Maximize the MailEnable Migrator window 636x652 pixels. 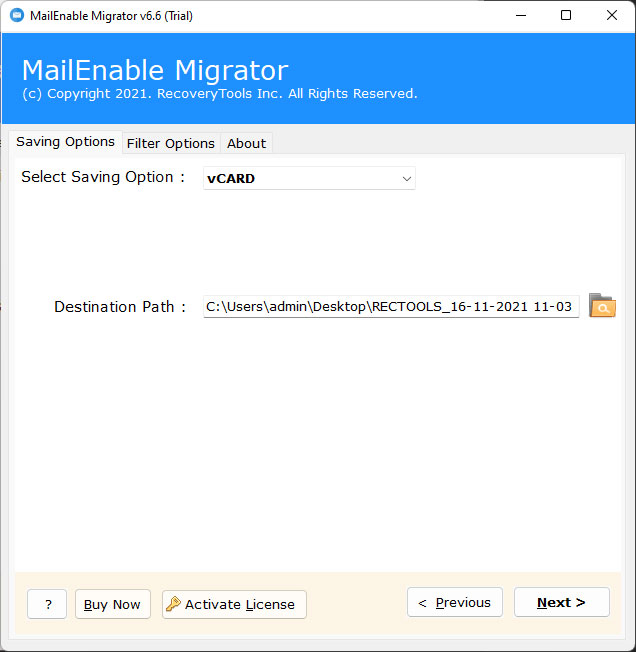[x=566, y=15]
